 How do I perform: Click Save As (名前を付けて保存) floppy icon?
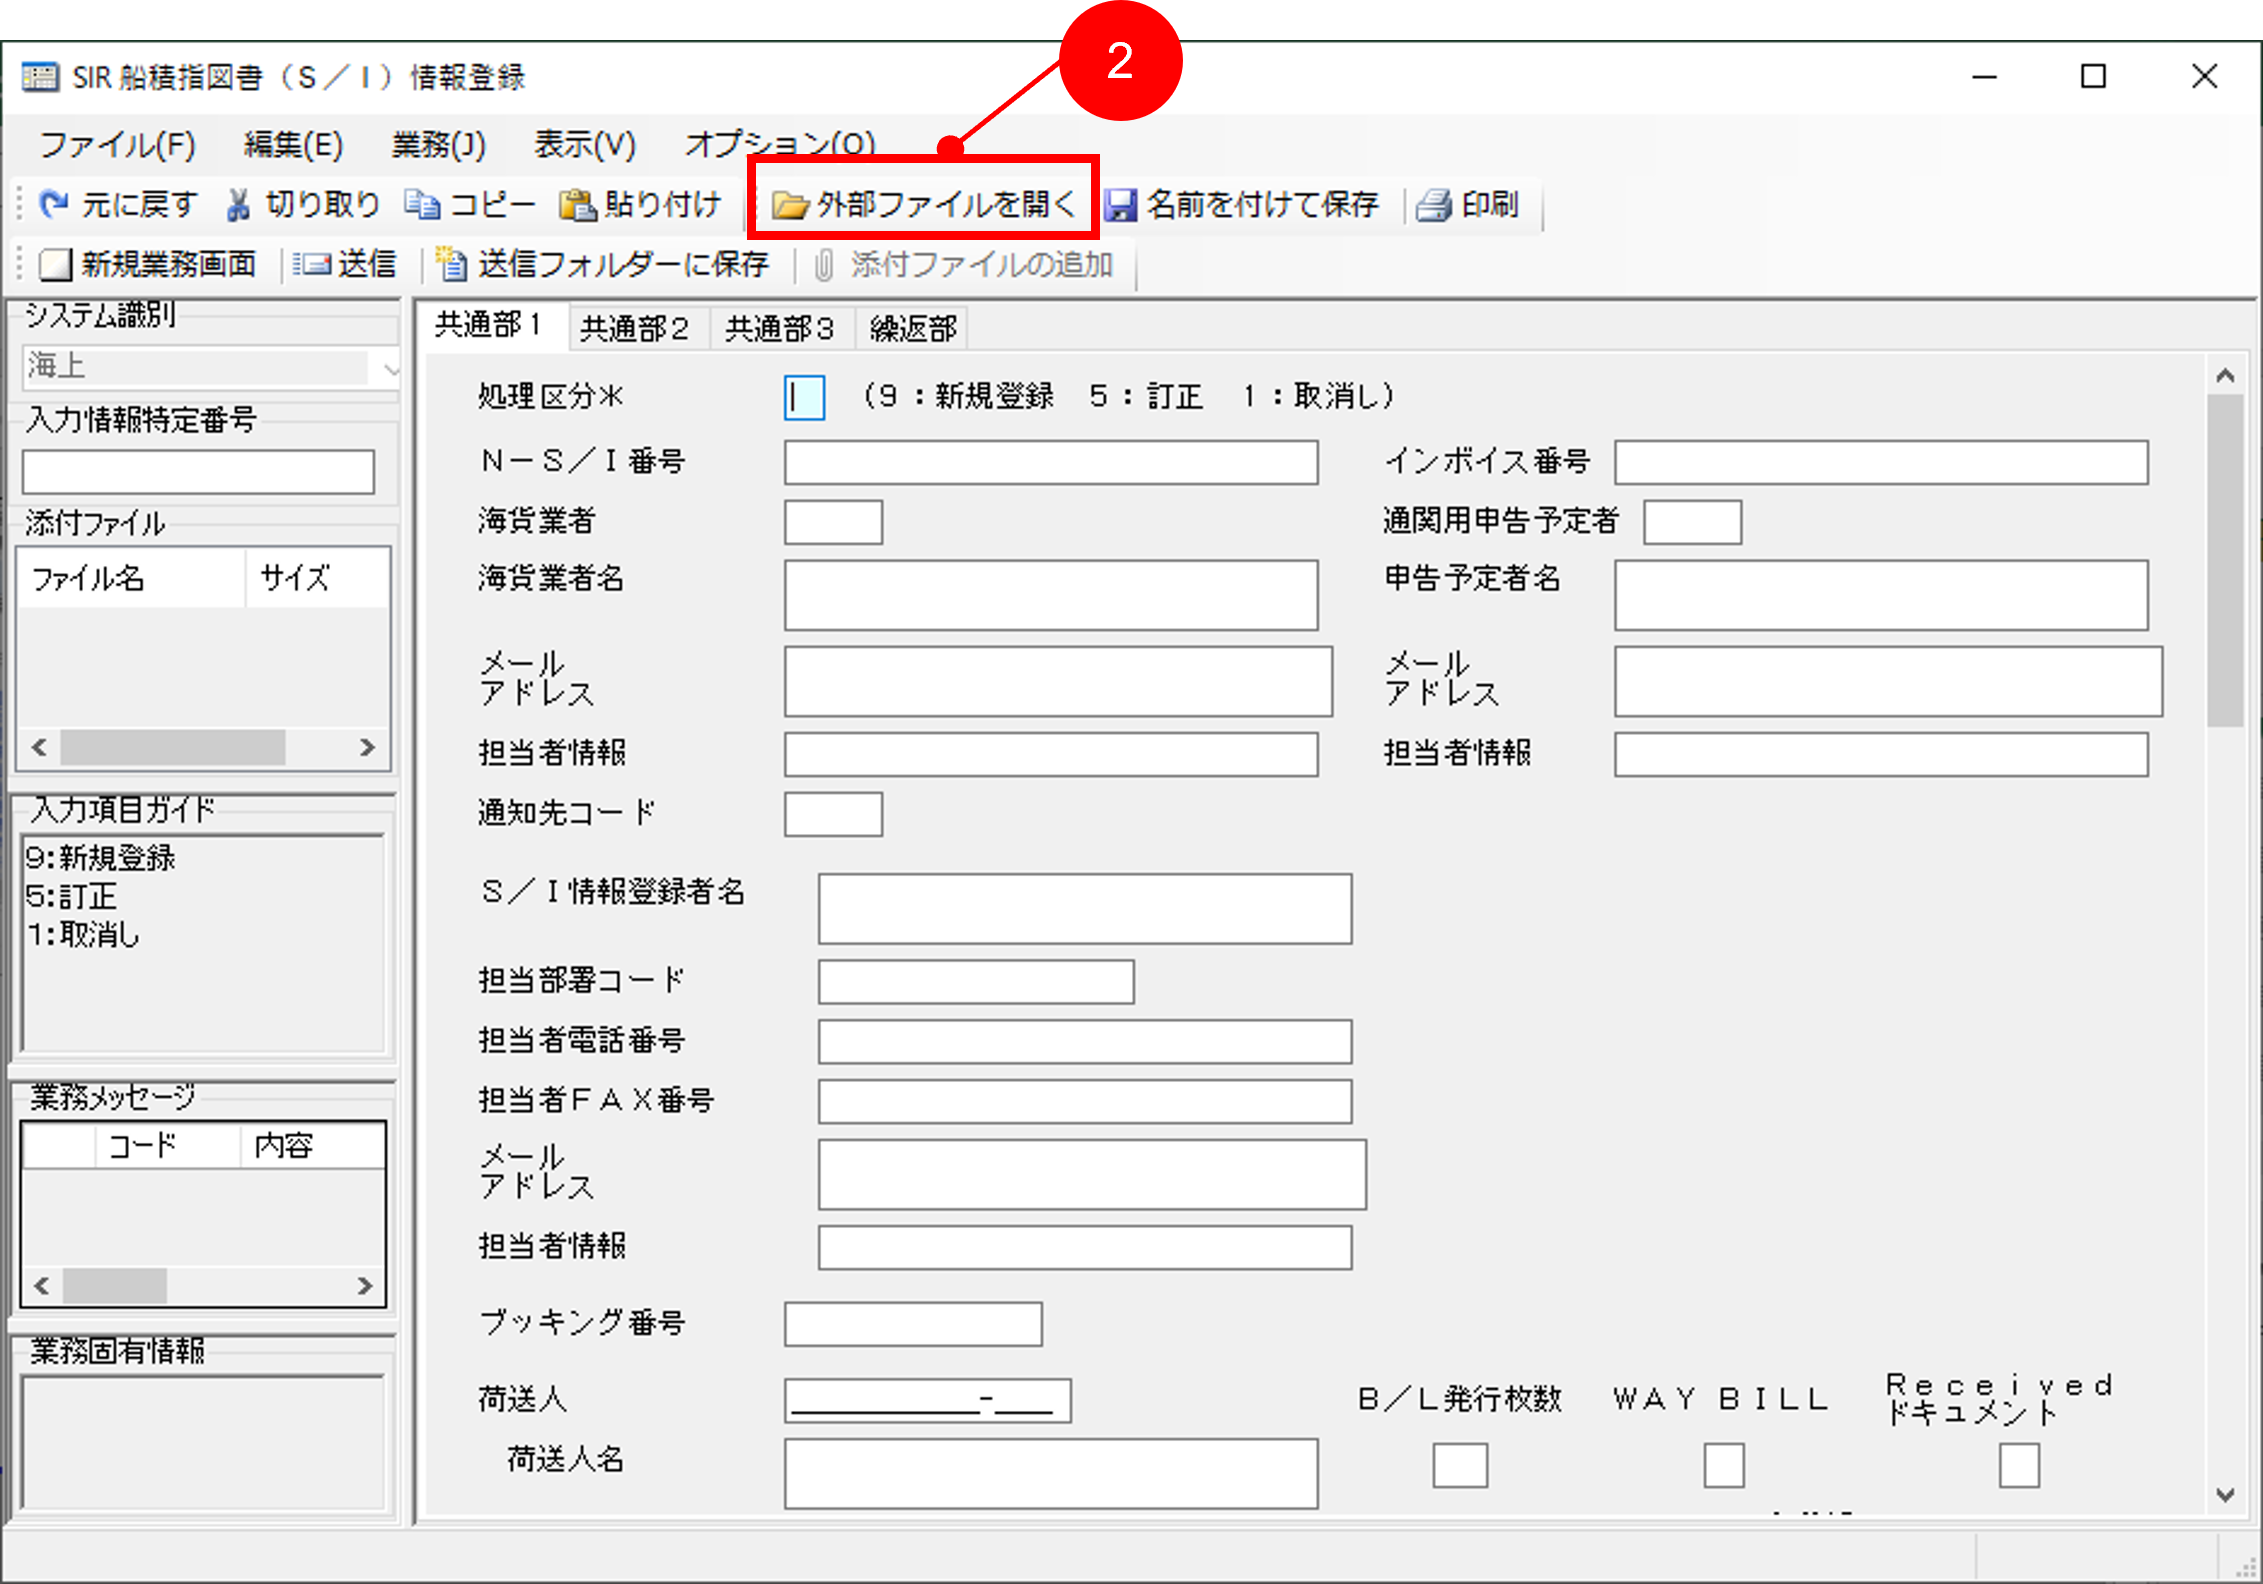click(1121, 204)
